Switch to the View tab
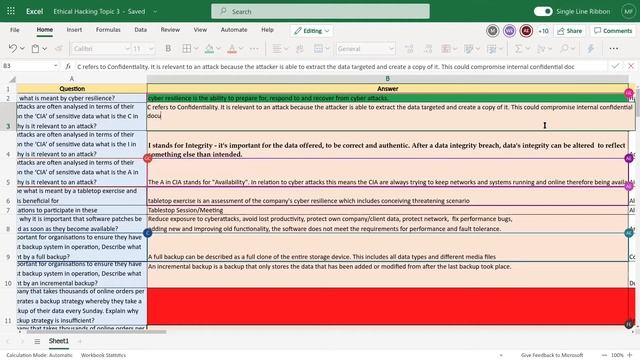Screen dimensions: 640x360 click(200, 30)
